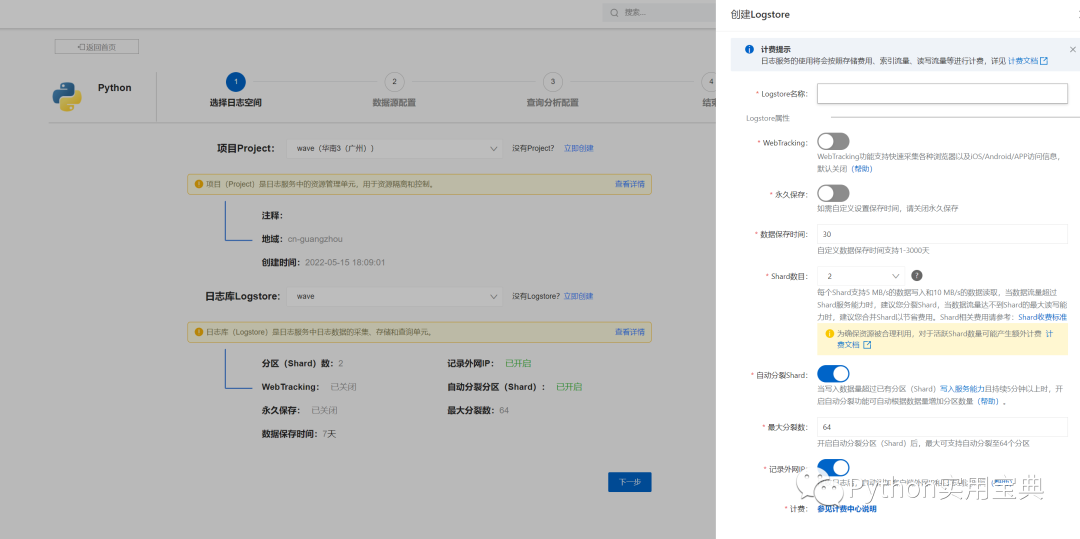This screenshot has width=1080, height=539.
Task: Toggle the permanent storage (永久保存) switch
Action: (x=833, y=193)
